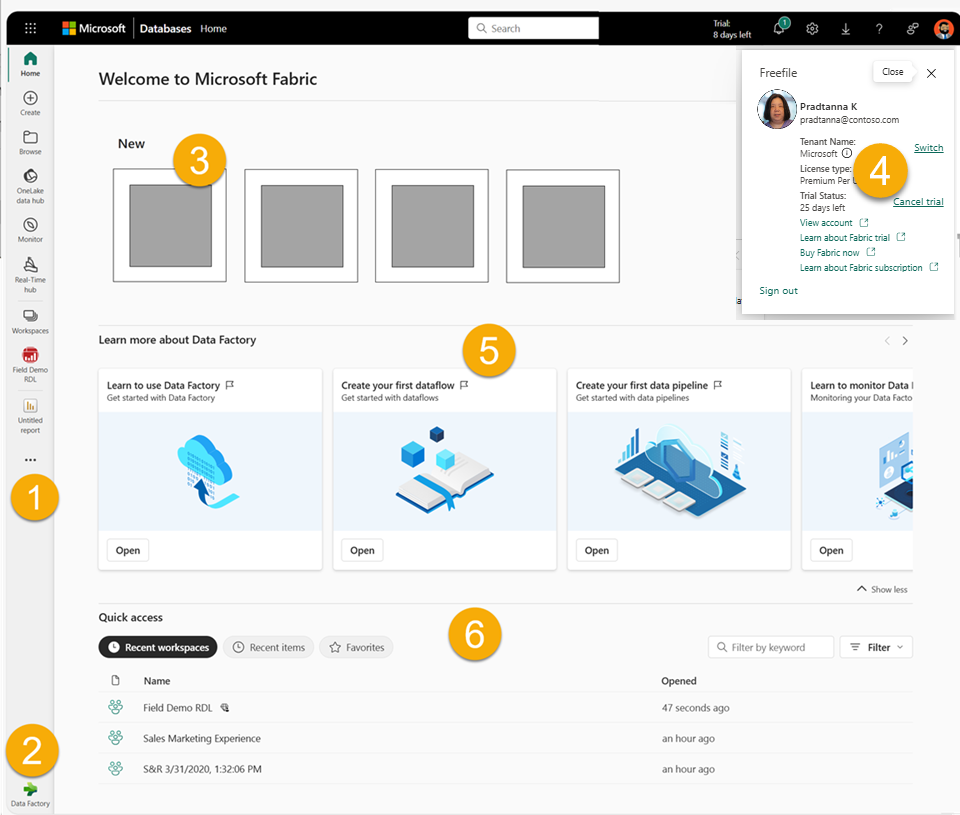Close the account panel with the X
Image resolution: width=960 pixels, height=815 pixels.
coord(931,73)
